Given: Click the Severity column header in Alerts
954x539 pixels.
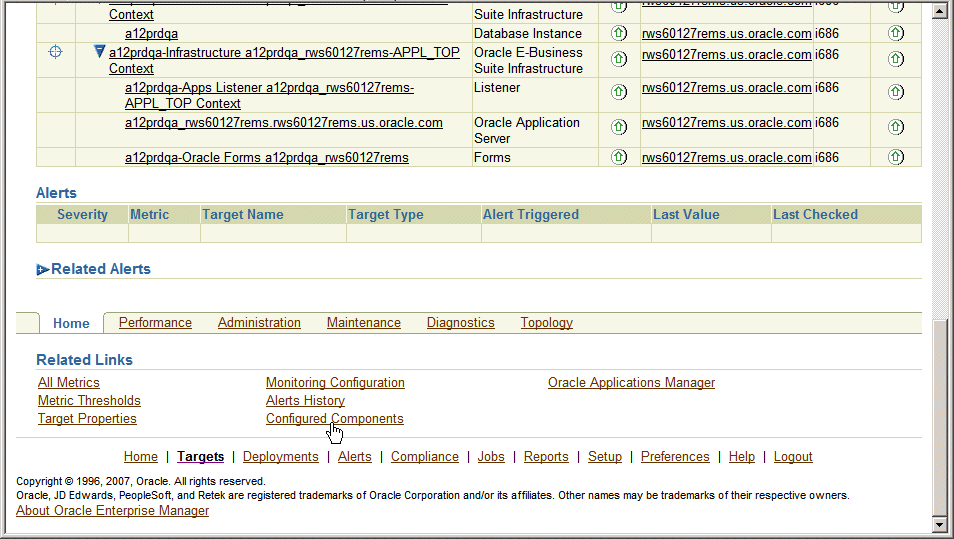Looking at the screenshot, I should click(x=82, y=214).
